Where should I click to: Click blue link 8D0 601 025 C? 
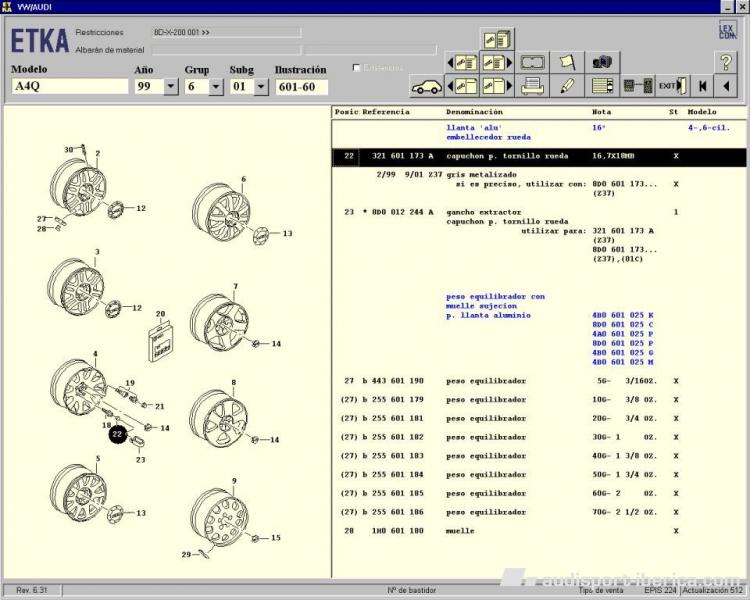623,324
